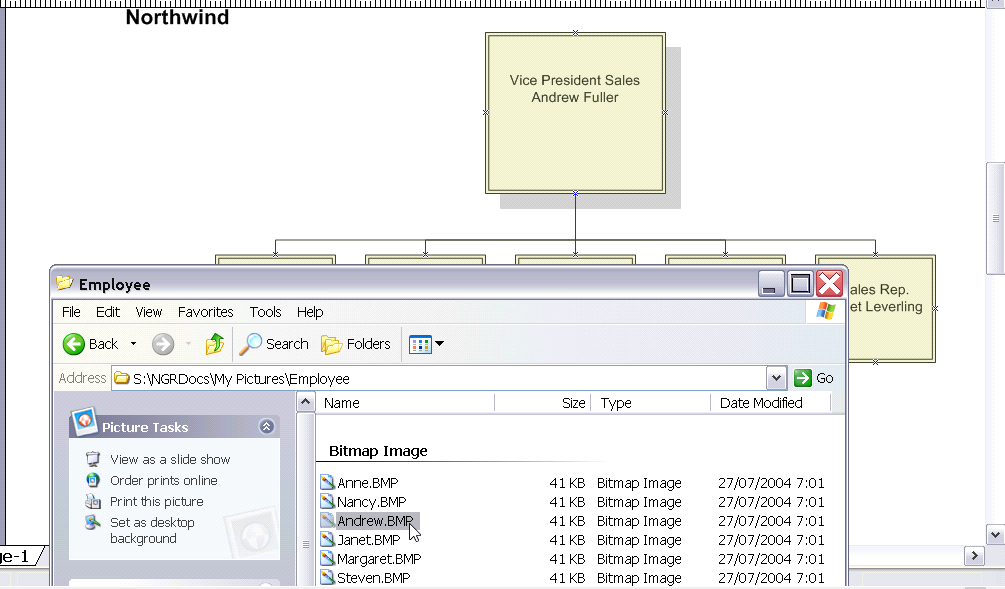Screen dimensions: 1005x589
Task: Click the desktop background task icon
Action: click(93, 522)
